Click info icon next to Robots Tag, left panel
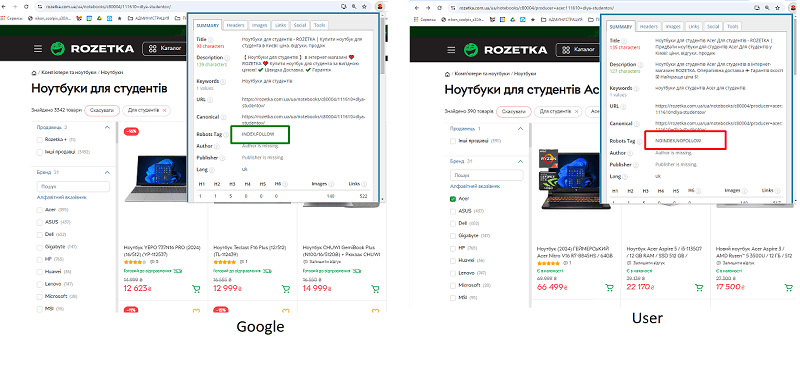Screen dimensions: 800x370 coord(225,135)
